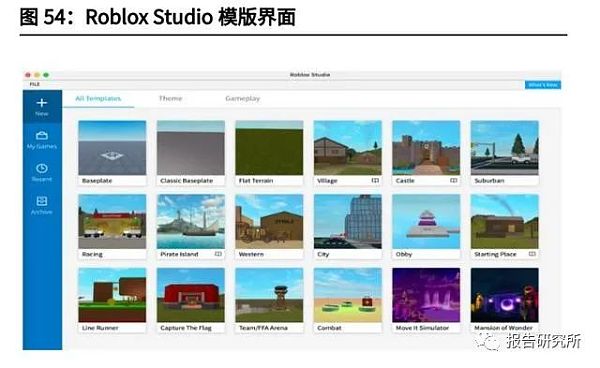Click the Combat label text
Screen dimensions: 600x368
tap(329, 328)
